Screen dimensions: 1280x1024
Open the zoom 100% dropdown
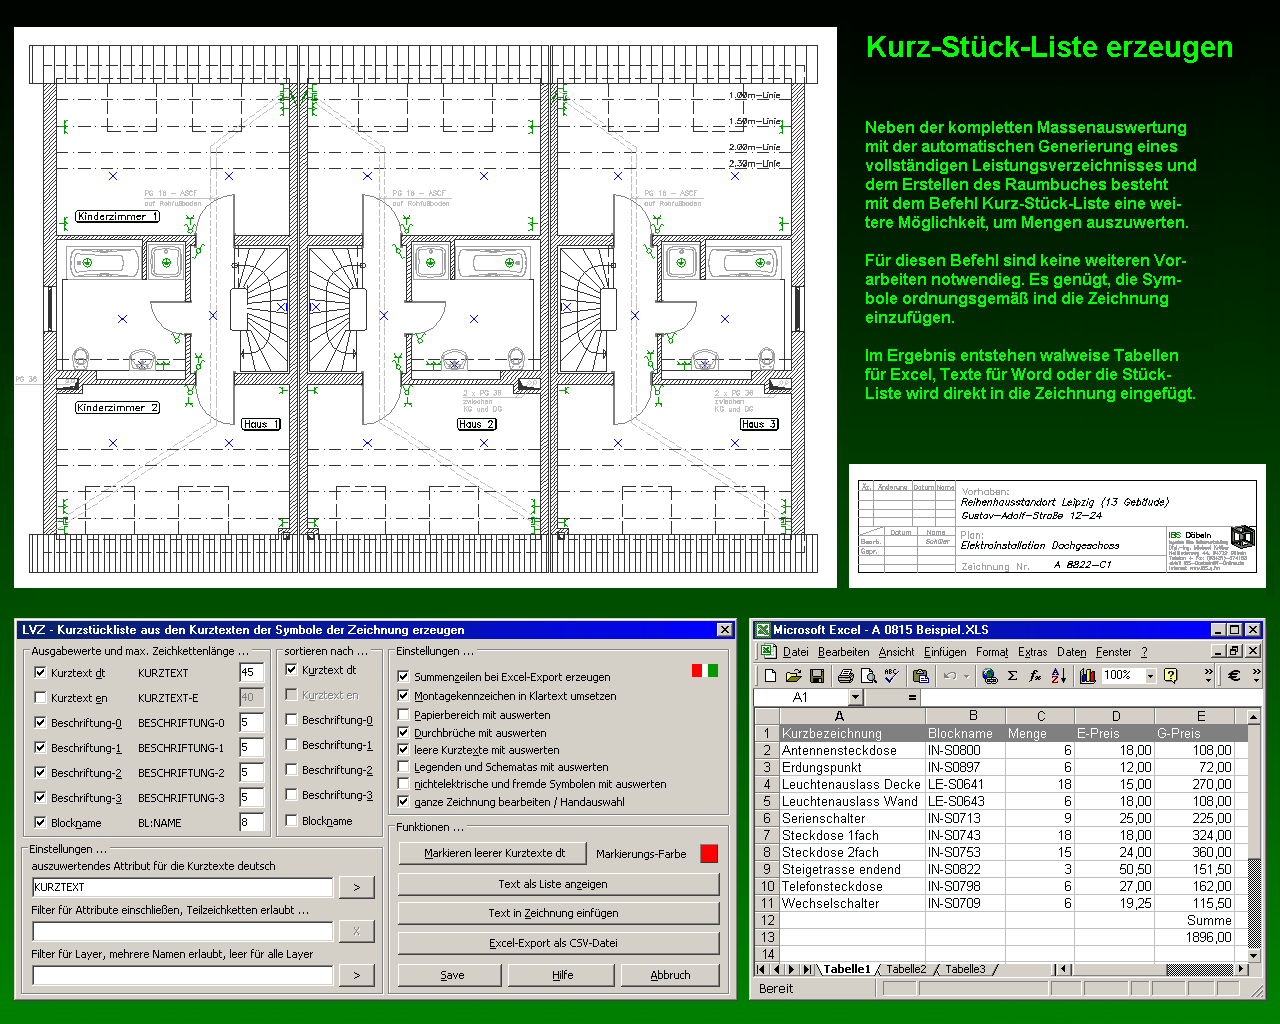(x=1150, y=676)
